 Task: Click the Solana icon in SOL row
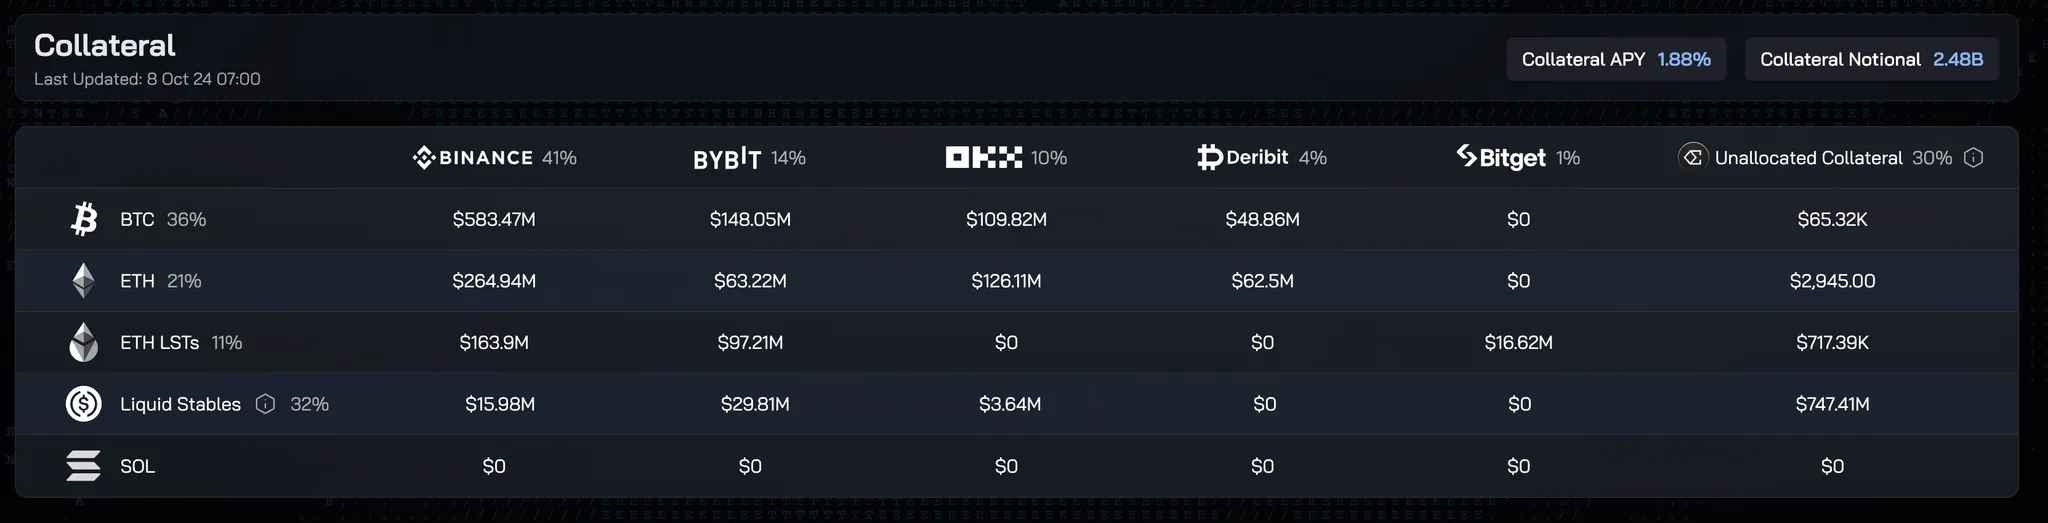[x=84, y=466]
